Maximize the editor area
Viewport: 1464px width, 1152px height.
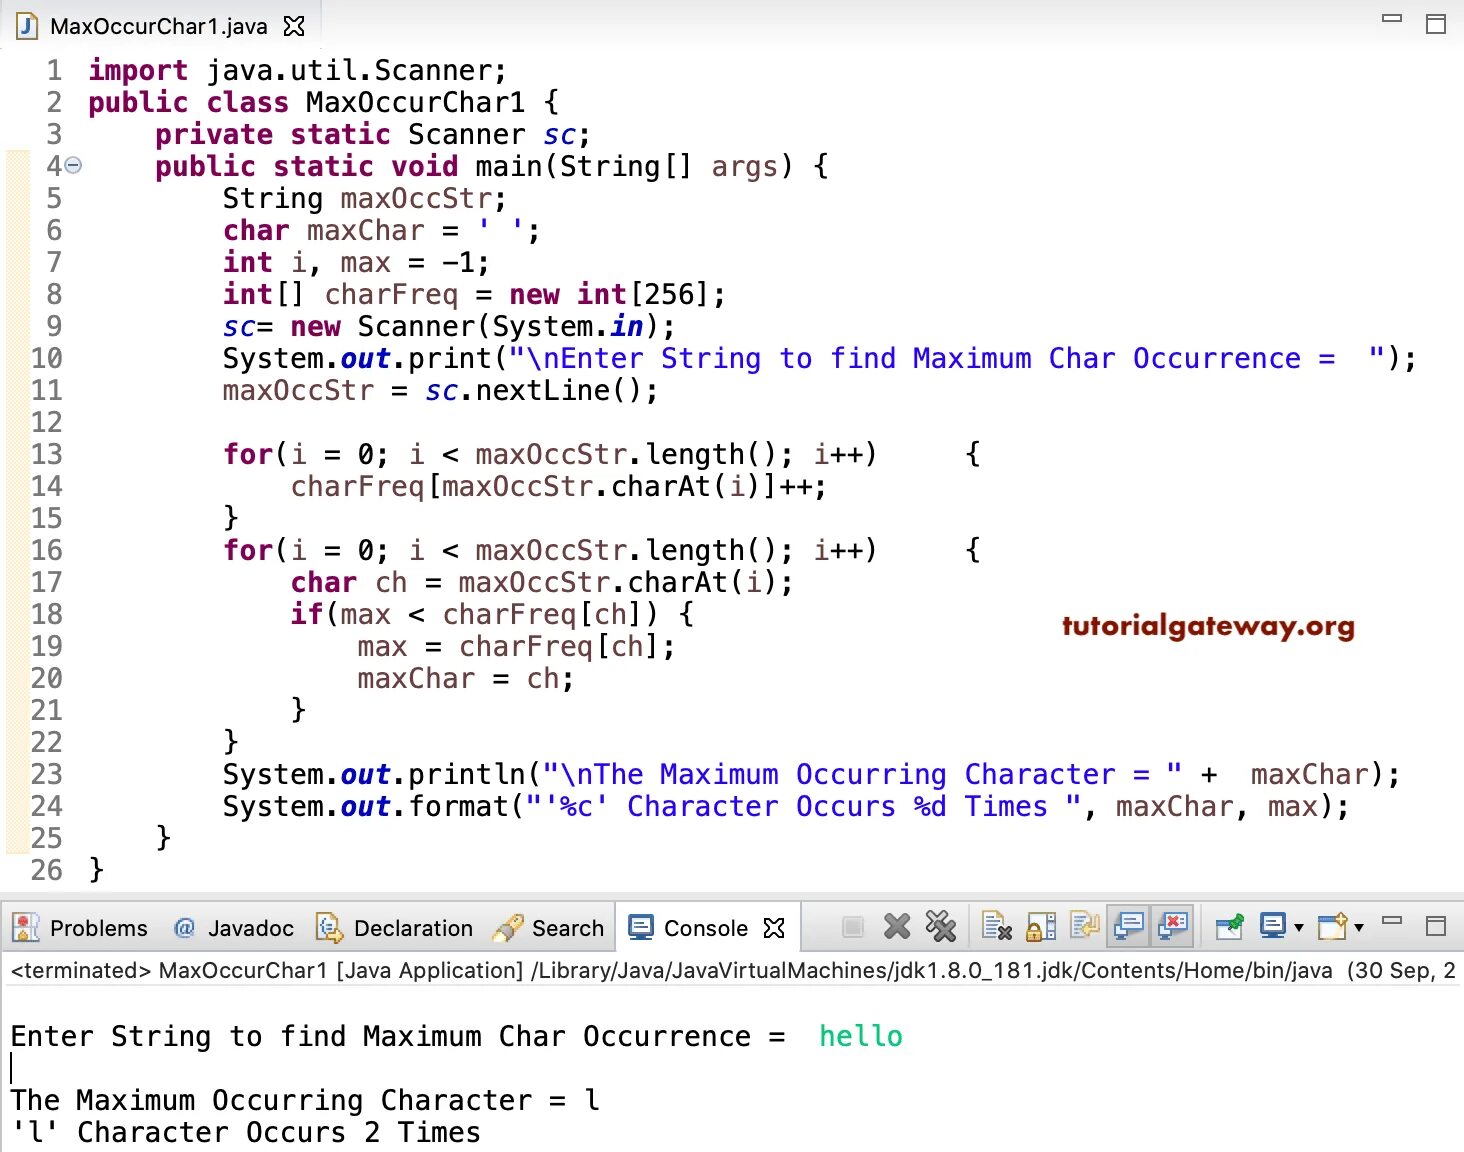coord(1436,24)
